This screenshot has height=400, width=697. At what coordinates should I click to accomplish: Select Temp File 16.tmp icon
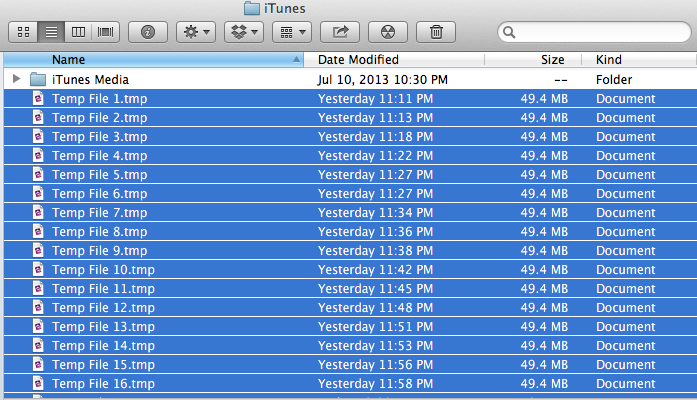tap(38, 383)
